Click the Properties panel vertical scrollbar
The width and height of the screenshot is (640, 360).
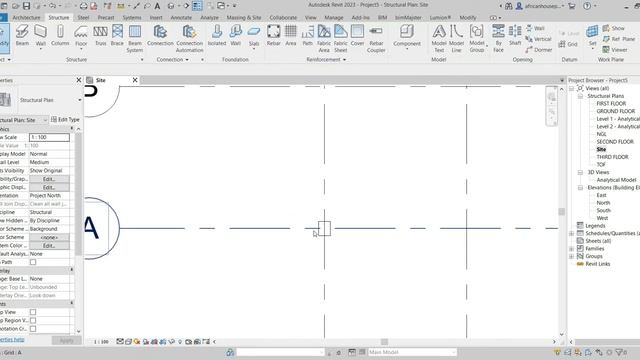coord(78,194)
